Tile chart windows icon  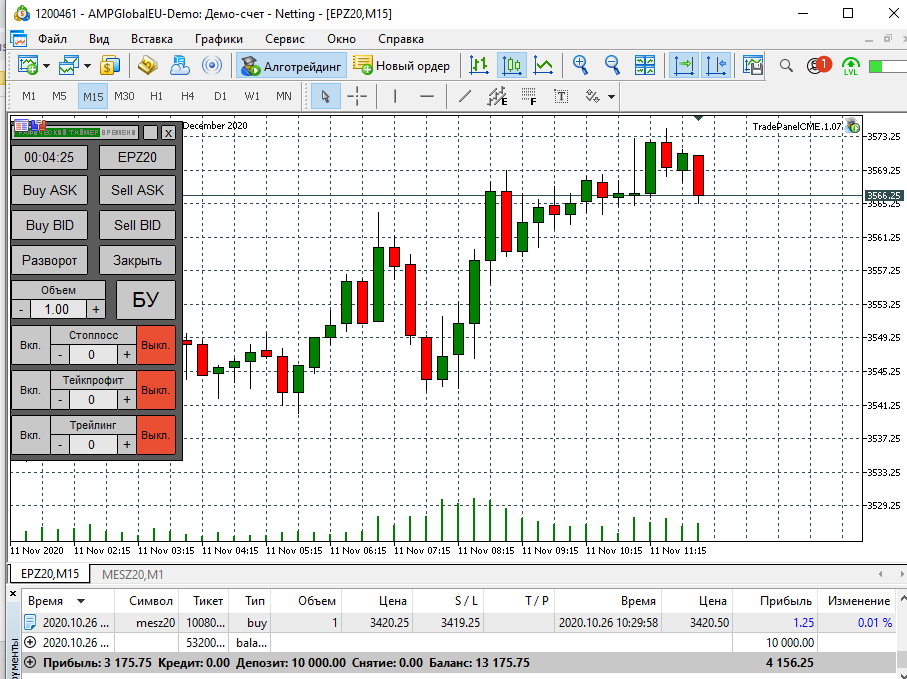click(645, 65)
